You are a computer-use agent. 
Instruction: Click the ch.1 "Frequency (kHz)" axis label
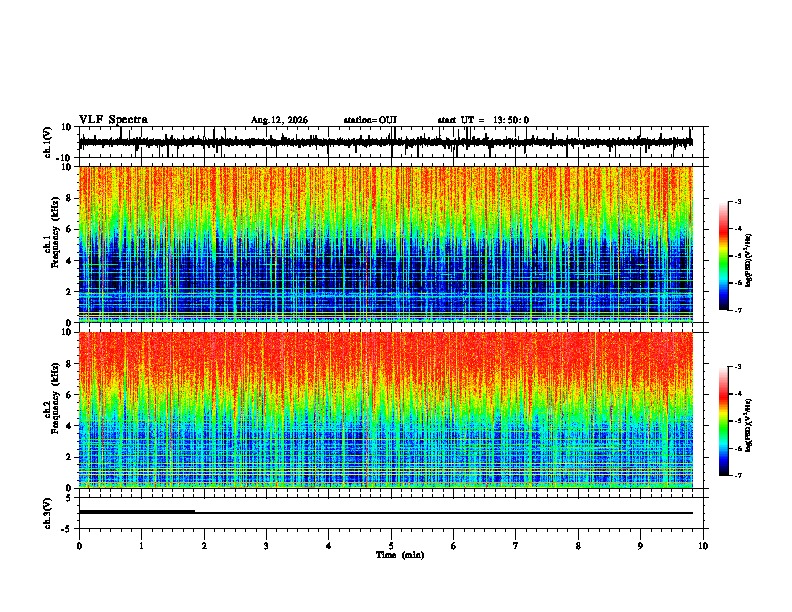tap(55, 232)
